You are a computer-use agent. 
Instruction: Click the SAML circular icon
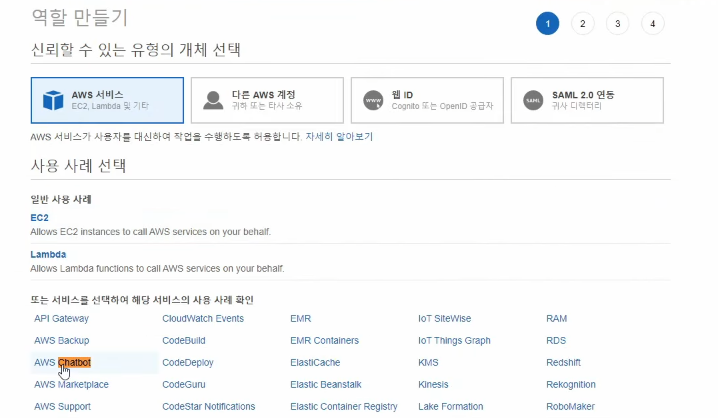point(533,100)
